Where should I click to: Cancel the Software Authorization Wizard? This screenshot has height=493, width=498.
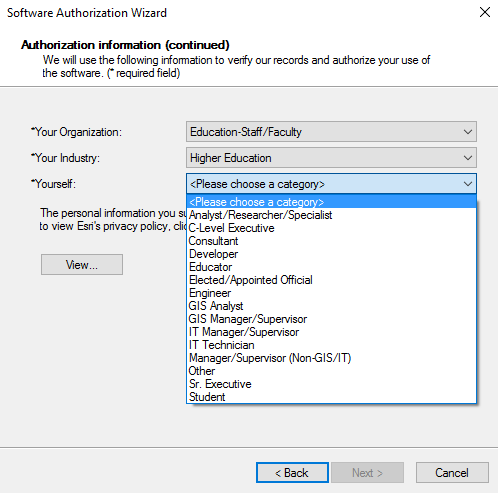pos(452,473)
